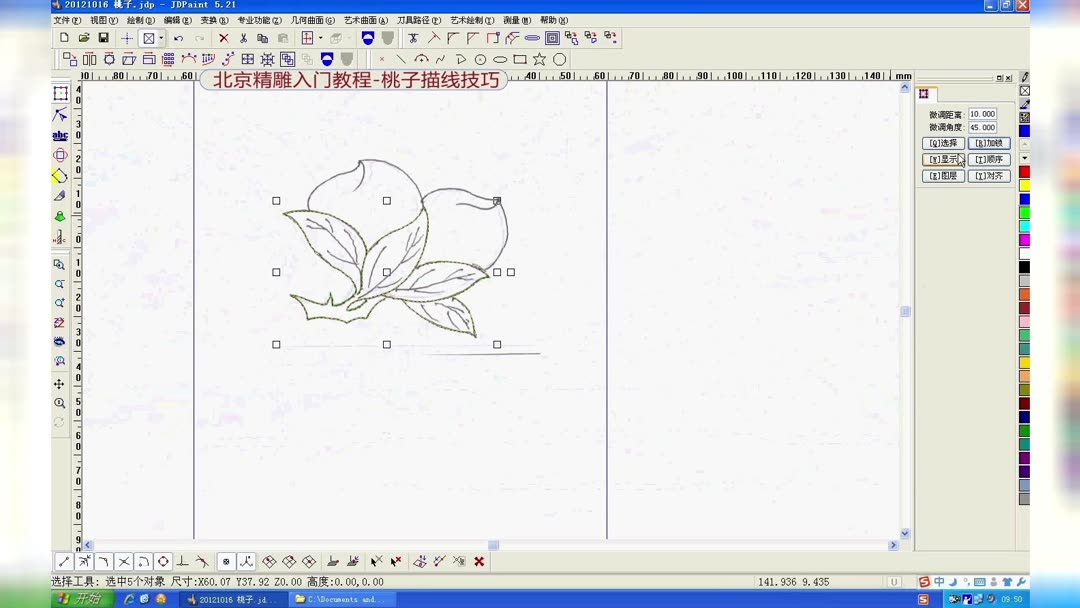Toggle the tangent snap icon
Image resolution: width=1080 pixels, height=608 pixels.
pyautogui.click(x=200, y=561)
